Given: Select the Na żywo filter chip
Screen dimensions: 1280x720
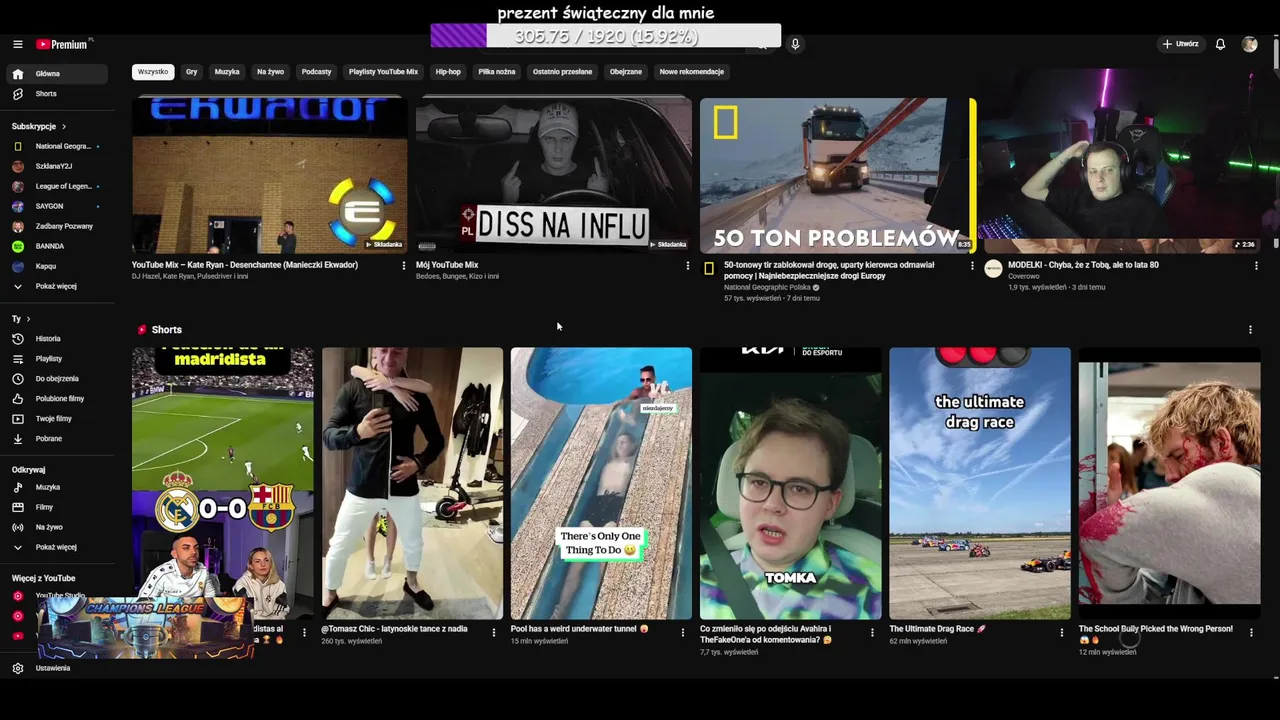Looking at the screenshot, I should [x=270, y=72].
